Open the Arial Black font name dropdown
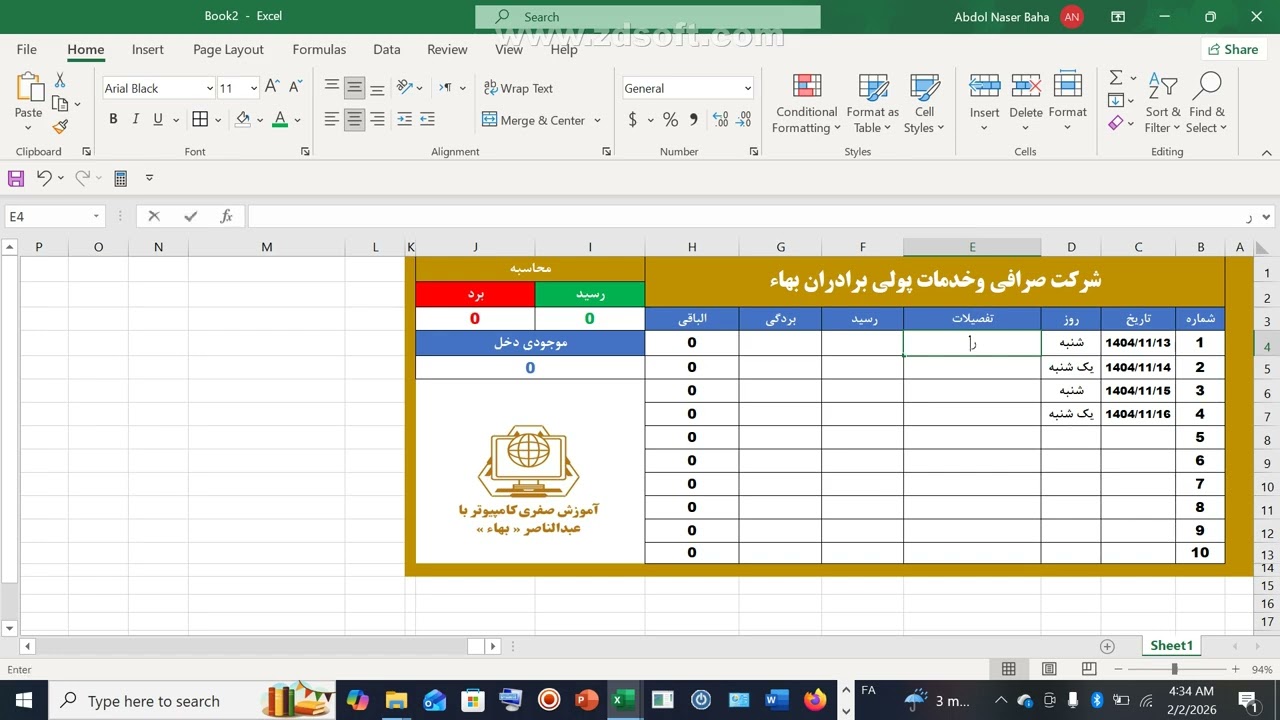Image resolution: width=1280 pixels, height=720 pixels. (x=209, y=88)
